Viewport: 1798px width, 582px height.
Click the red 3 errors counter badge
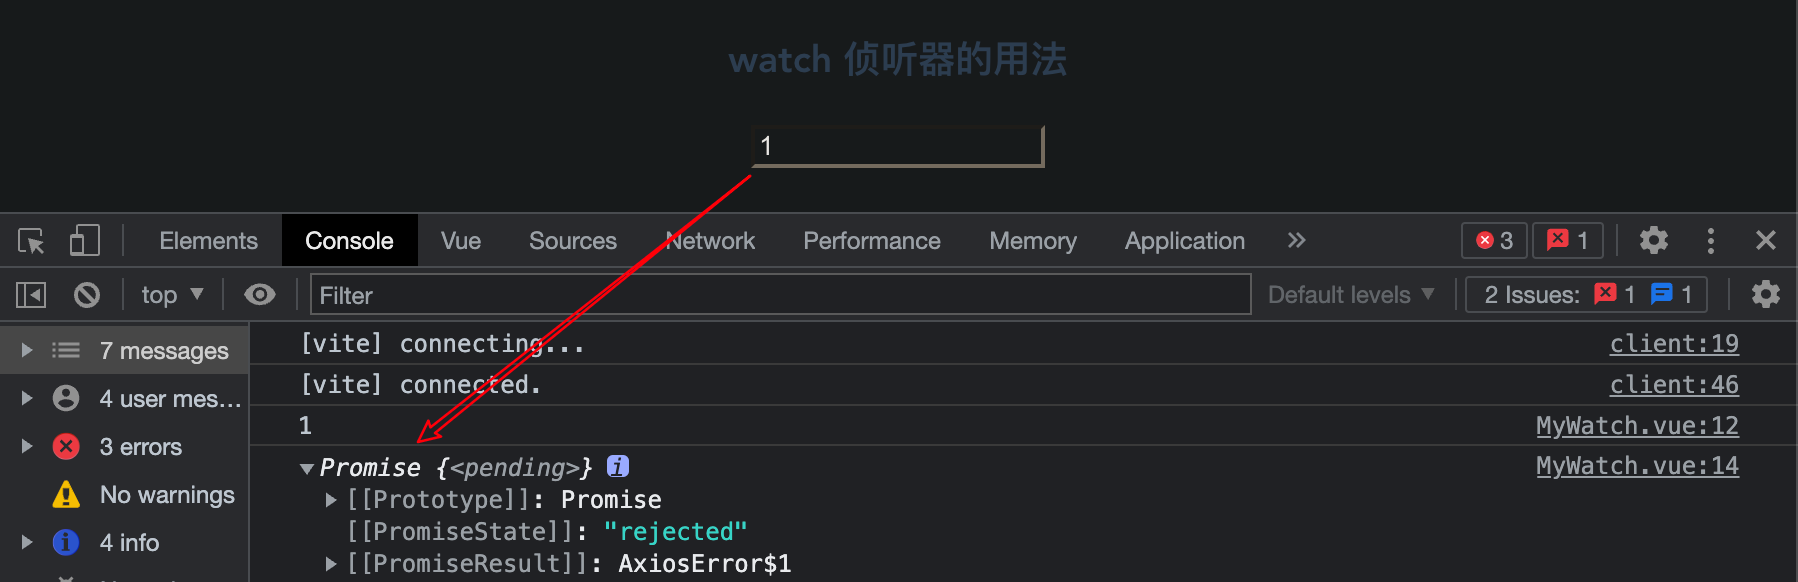pos(1495,240)
